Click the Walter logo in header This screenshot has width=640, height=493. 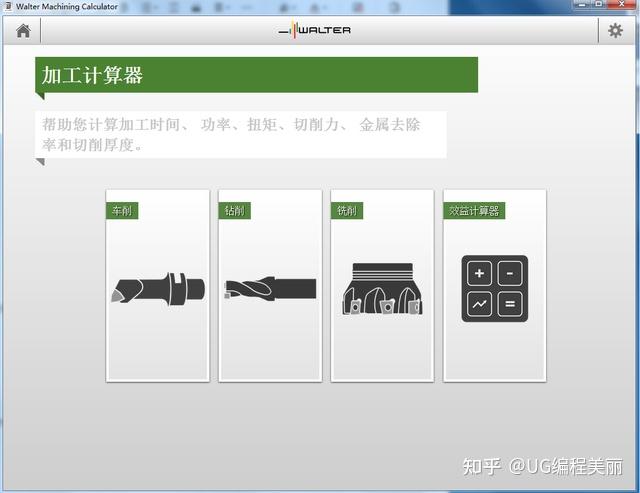click(314, 29)
